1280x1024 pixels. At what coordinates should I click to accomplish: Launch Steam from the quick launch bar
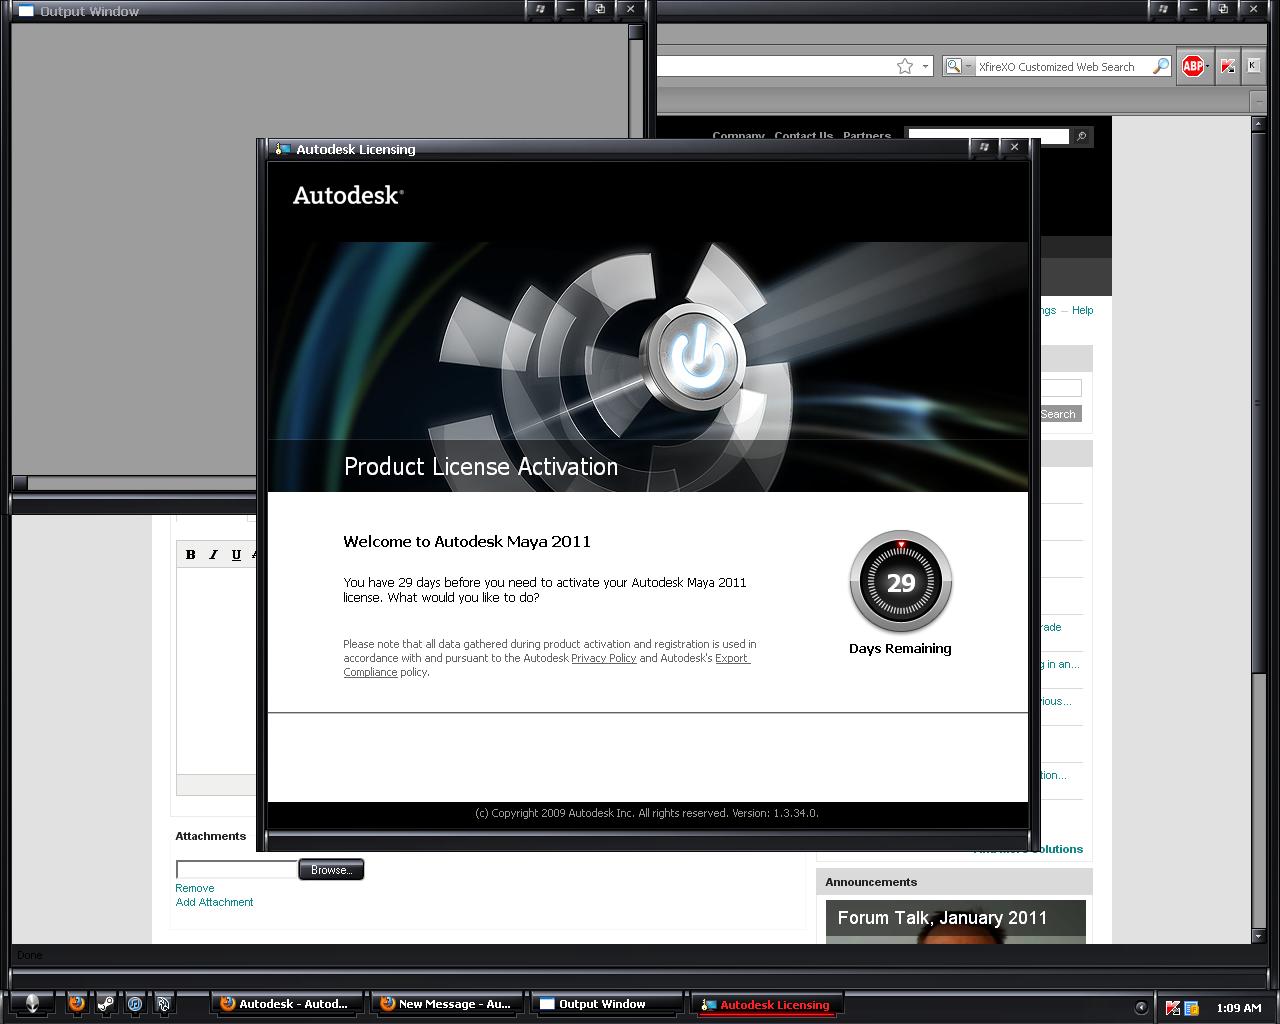104,1003
